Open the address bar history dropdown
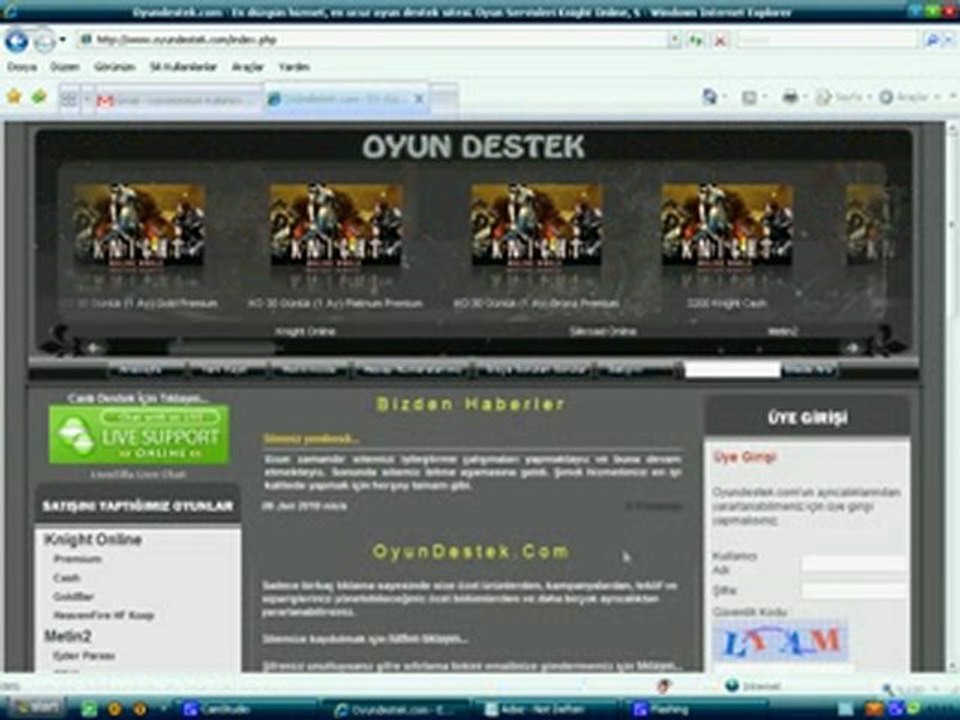The image size is (960, 720). pos(675,40)
